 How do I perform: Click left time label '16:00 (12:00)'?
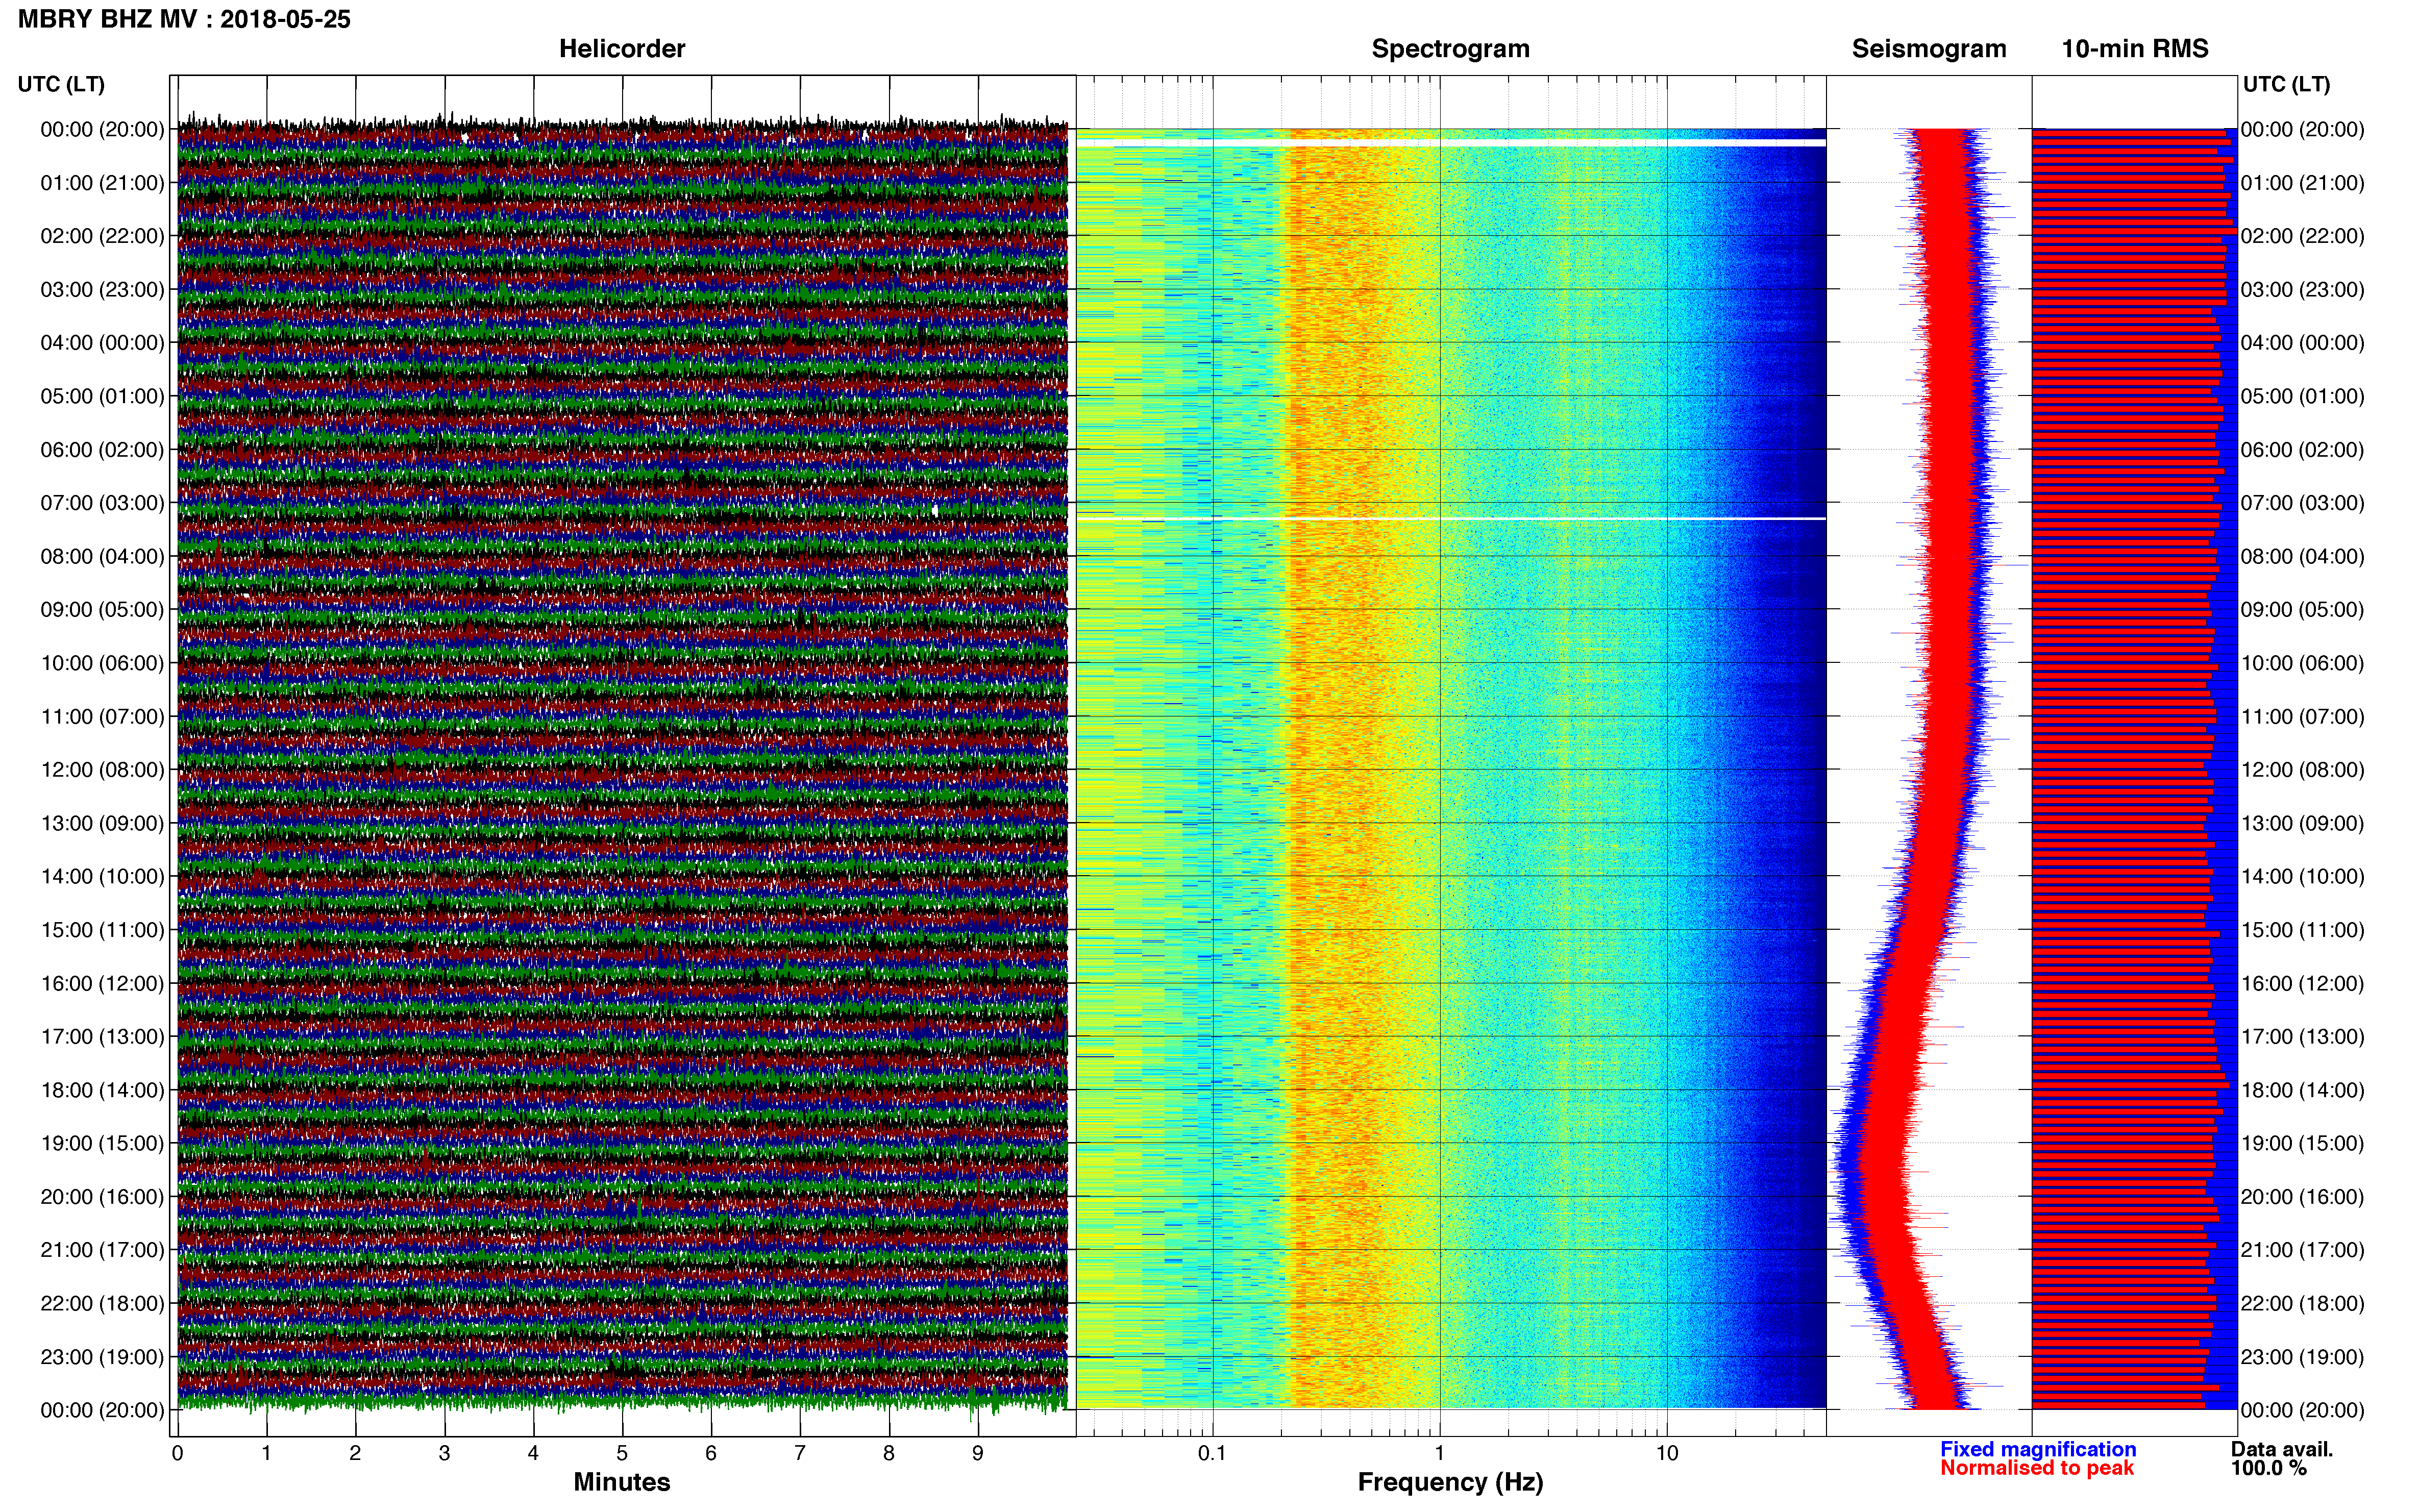click(102, 984)
